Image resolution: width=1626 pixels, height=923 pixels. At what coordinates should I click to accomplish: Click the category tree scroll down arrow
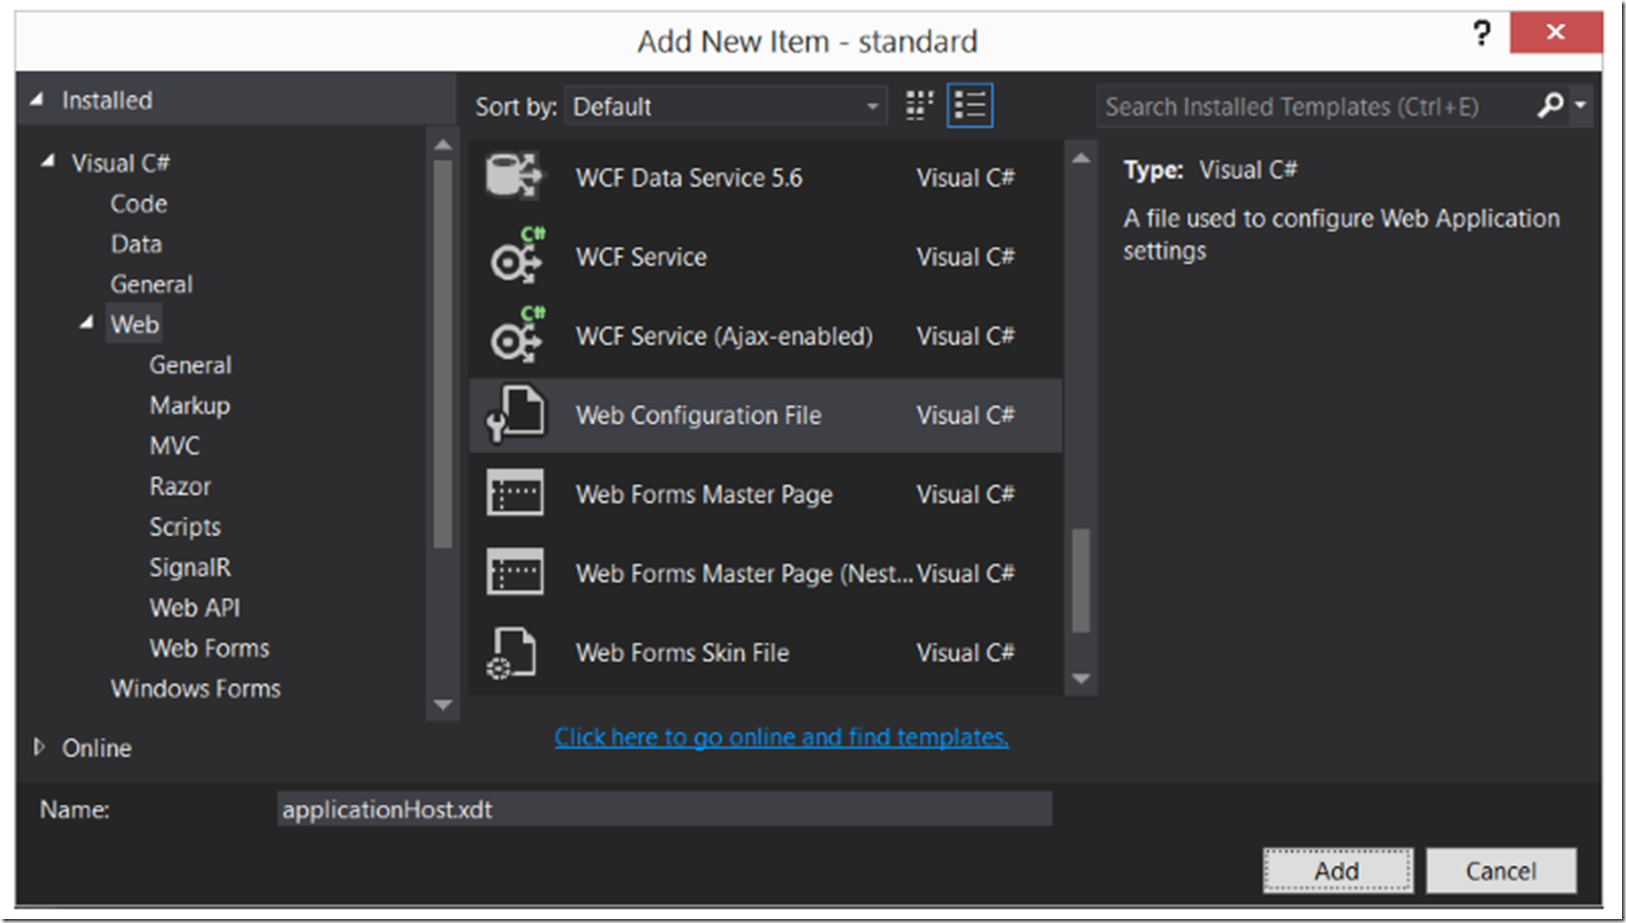[x=443, y=704]
